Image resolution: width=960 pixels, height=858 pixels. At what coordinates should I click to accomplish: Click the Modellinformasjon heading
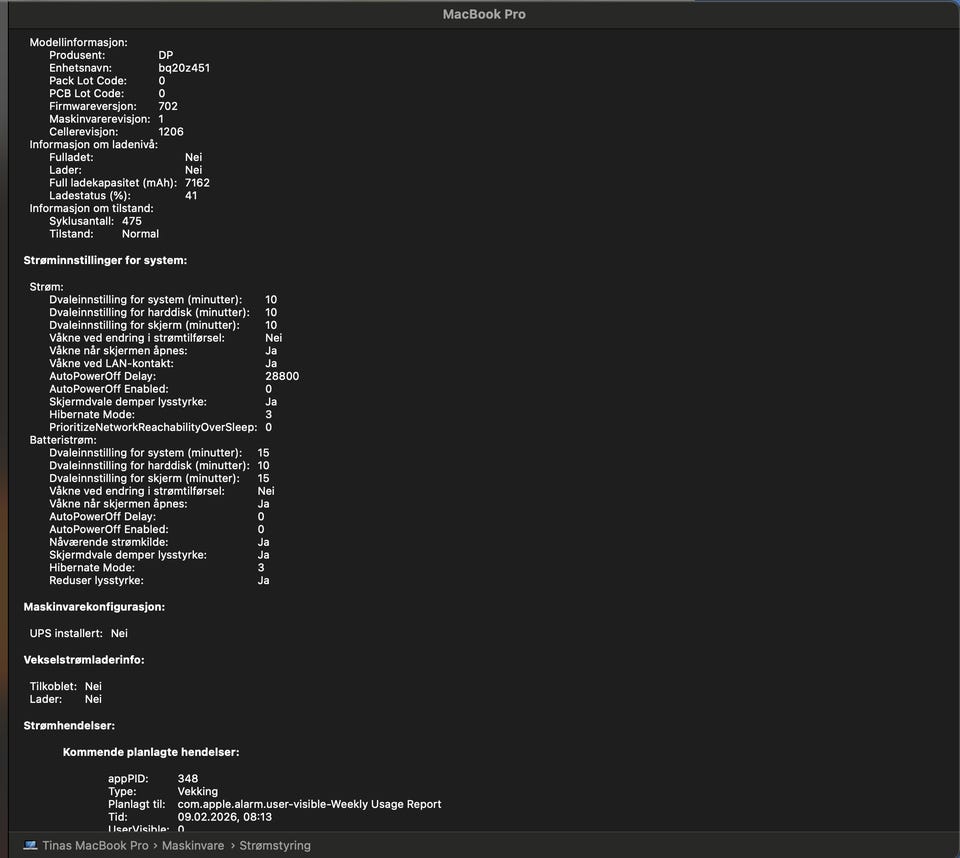pos(78,42)
